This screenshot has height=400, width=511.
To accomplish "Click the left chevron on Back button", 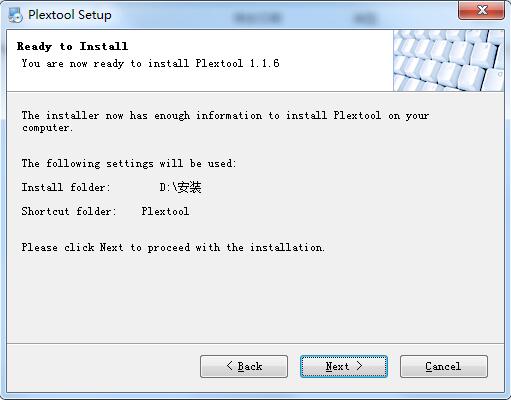I will (230, 366).
